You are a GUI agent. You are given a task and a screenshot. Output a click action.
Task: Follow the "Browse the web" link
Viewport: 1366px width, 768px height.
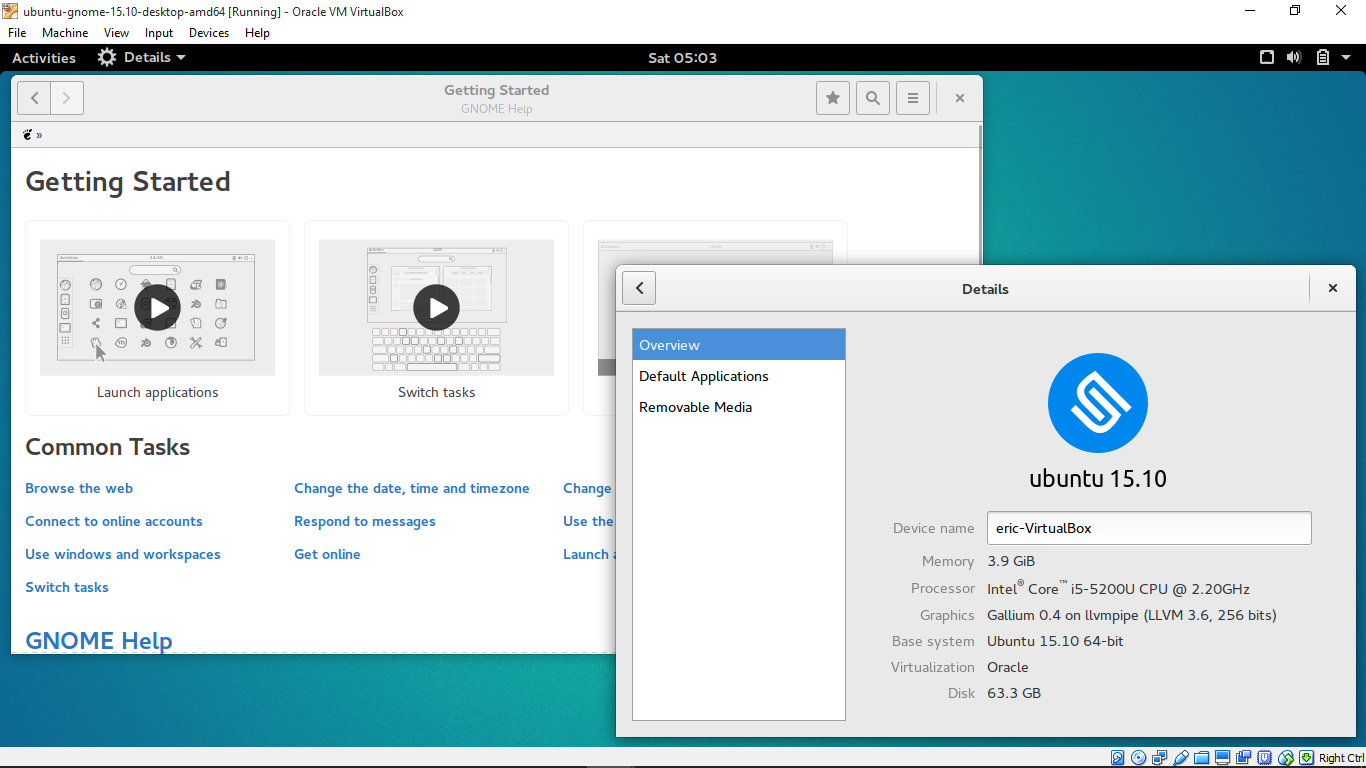pyautogui.click(x=78, y=488)
